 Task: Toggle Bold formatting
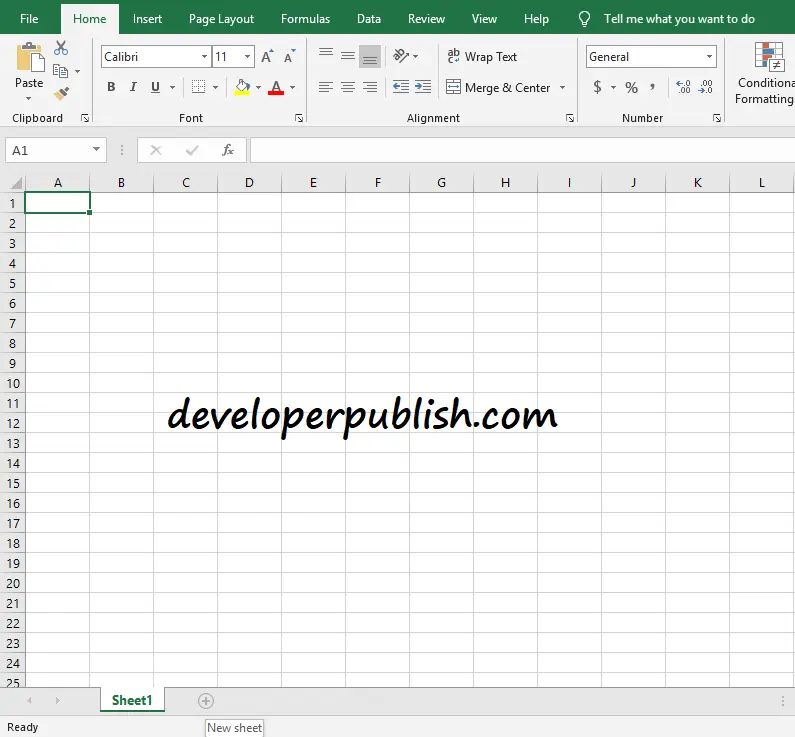tap(111, 87)
